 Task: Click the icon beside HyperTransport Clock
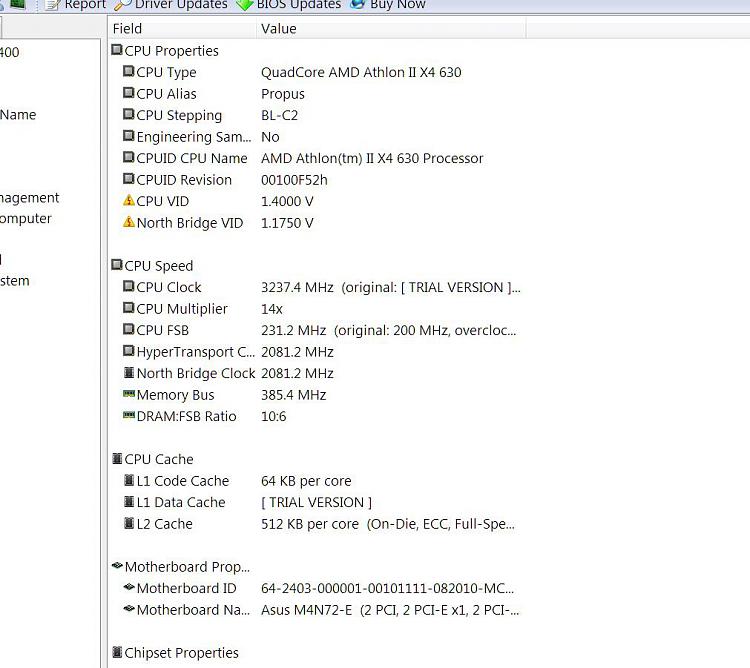coord(128,351)
